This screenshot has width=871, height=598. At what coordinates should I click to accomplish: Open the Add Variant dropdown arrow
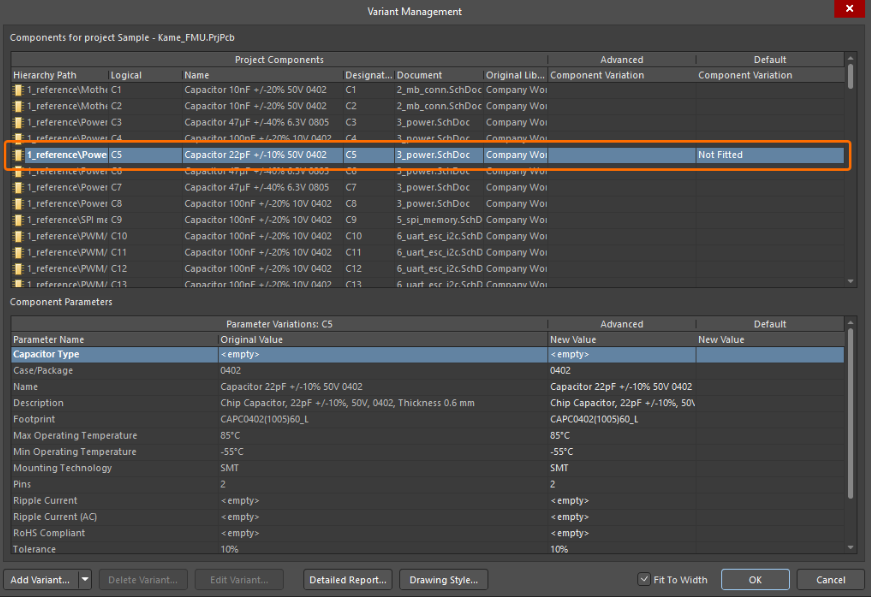[x=85, y=580]
